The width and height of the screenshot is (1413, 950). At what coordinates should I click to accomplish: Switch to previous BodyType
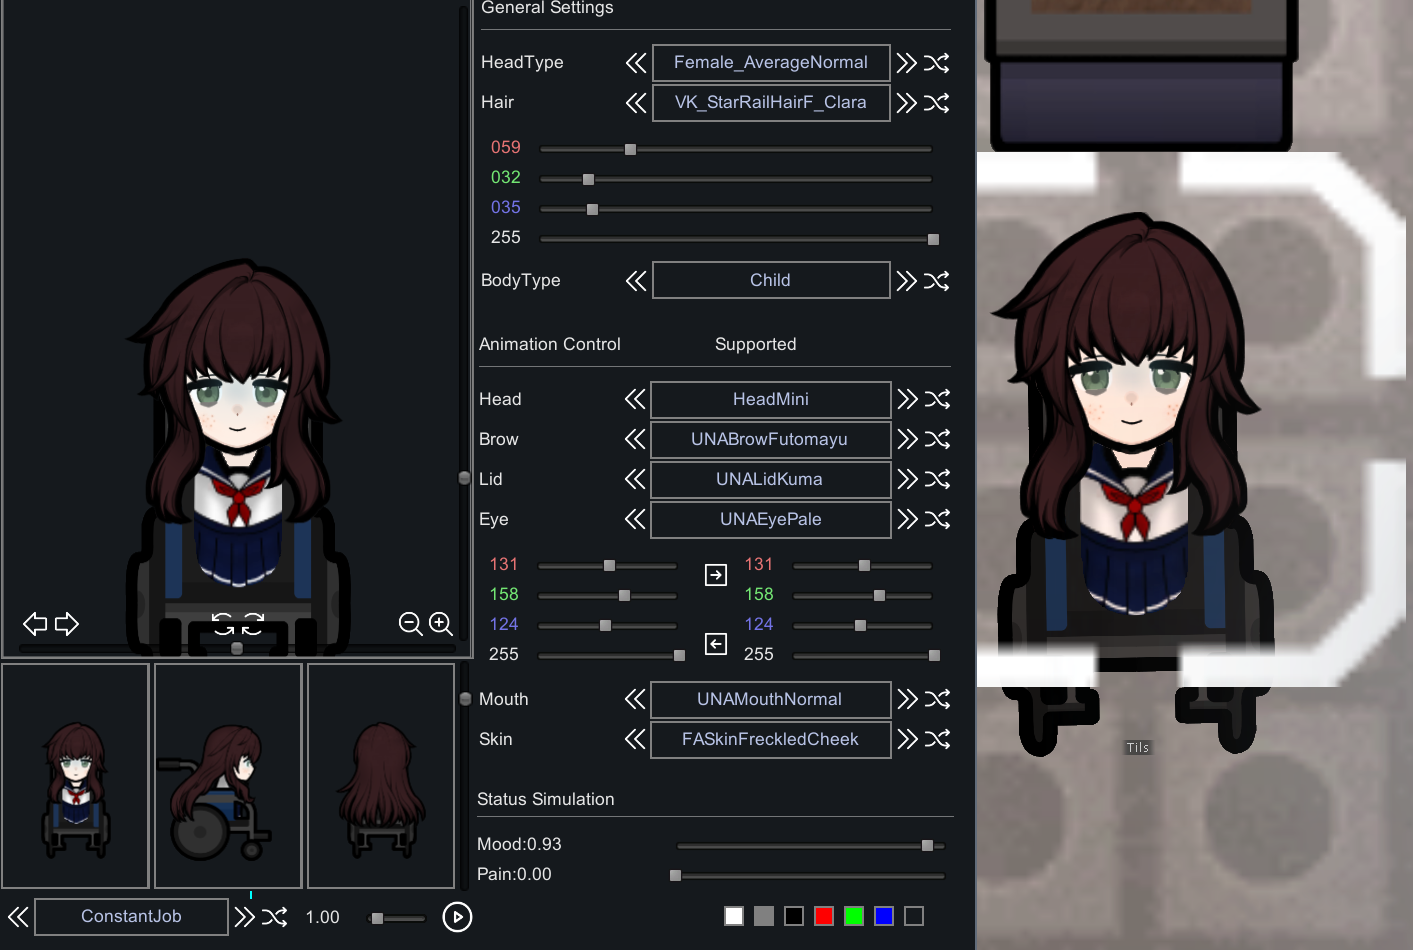tap(636, 281)
